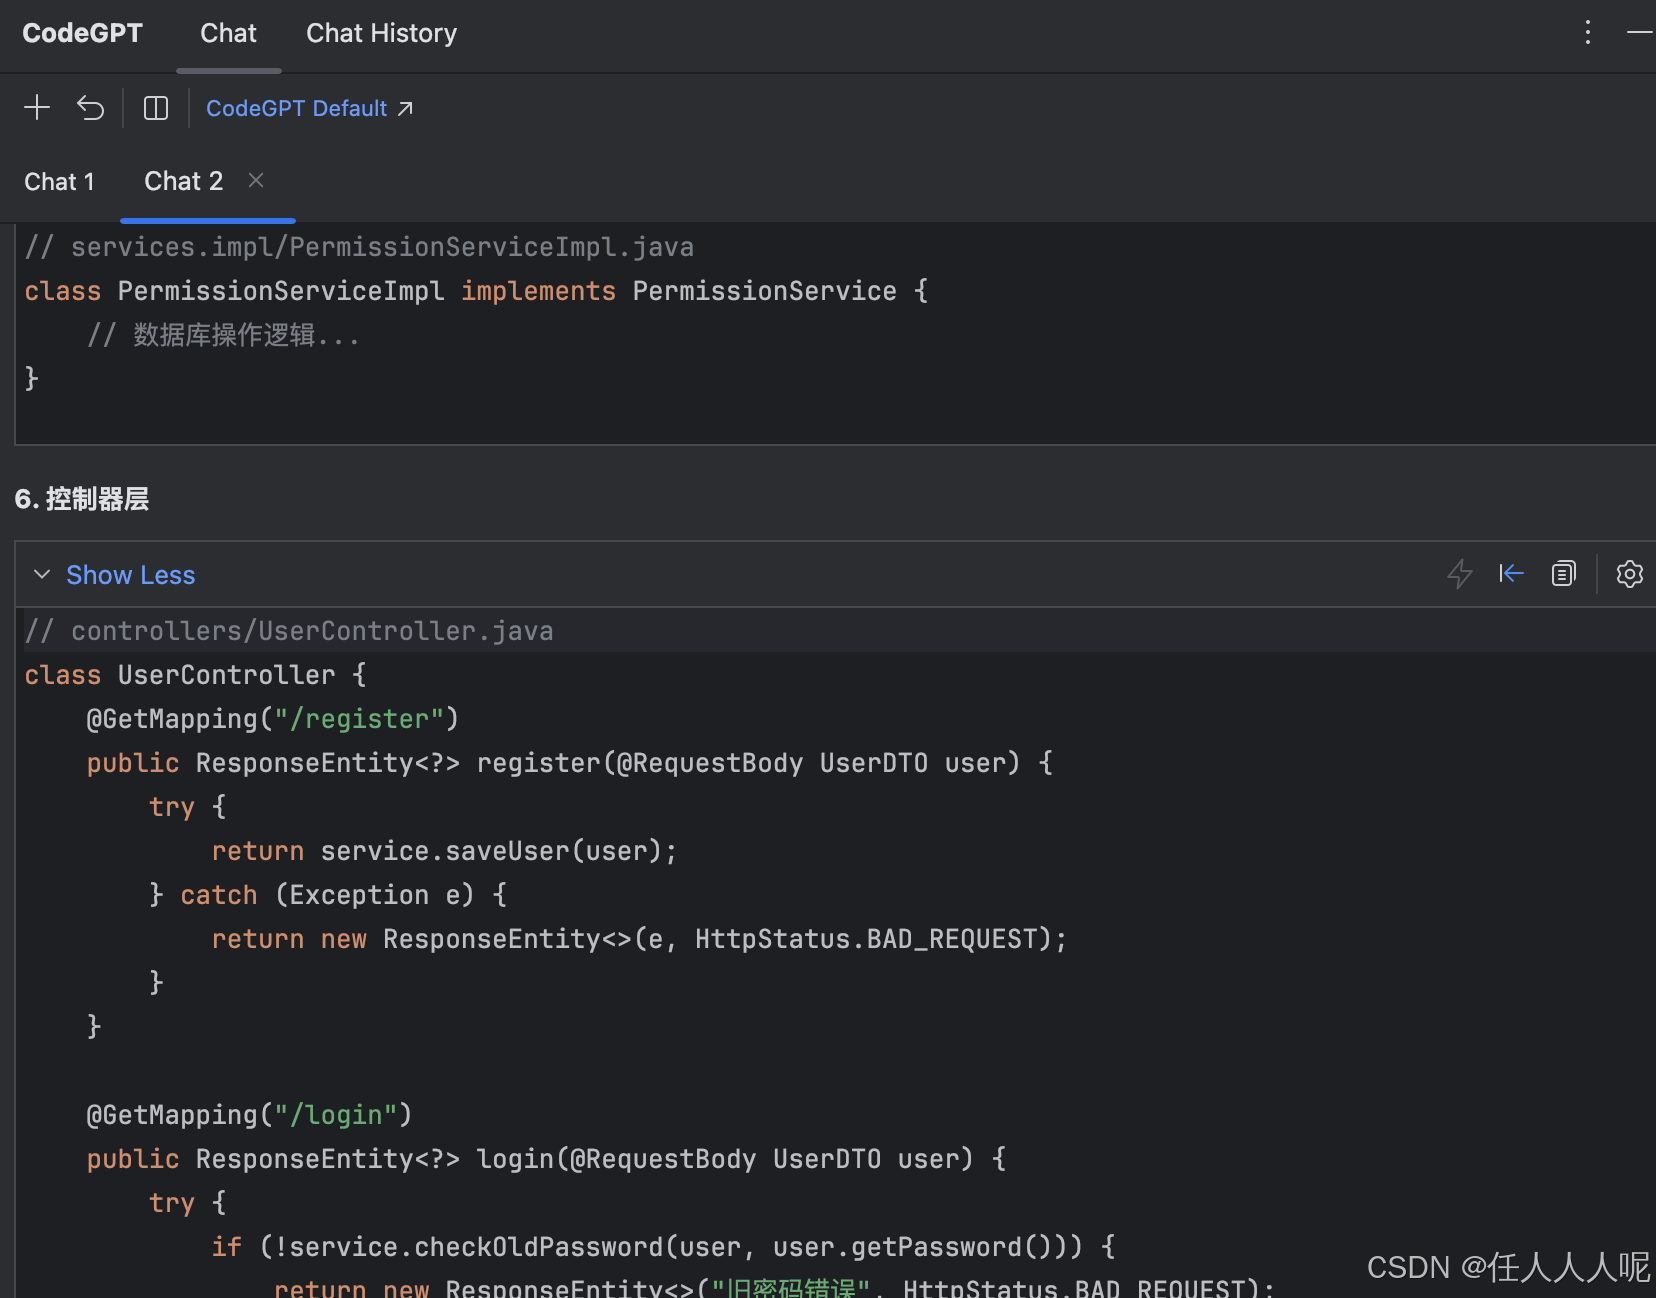Click the chevron beside Show Less
Image resolution: width=1656 pixels, height=1298 pixels.
[x=42, y=574]
